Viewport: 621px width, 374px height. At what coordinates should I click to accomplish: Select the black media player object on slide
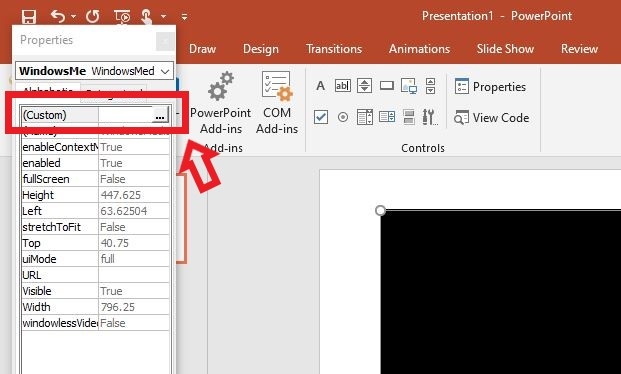[x=501, y=292]
